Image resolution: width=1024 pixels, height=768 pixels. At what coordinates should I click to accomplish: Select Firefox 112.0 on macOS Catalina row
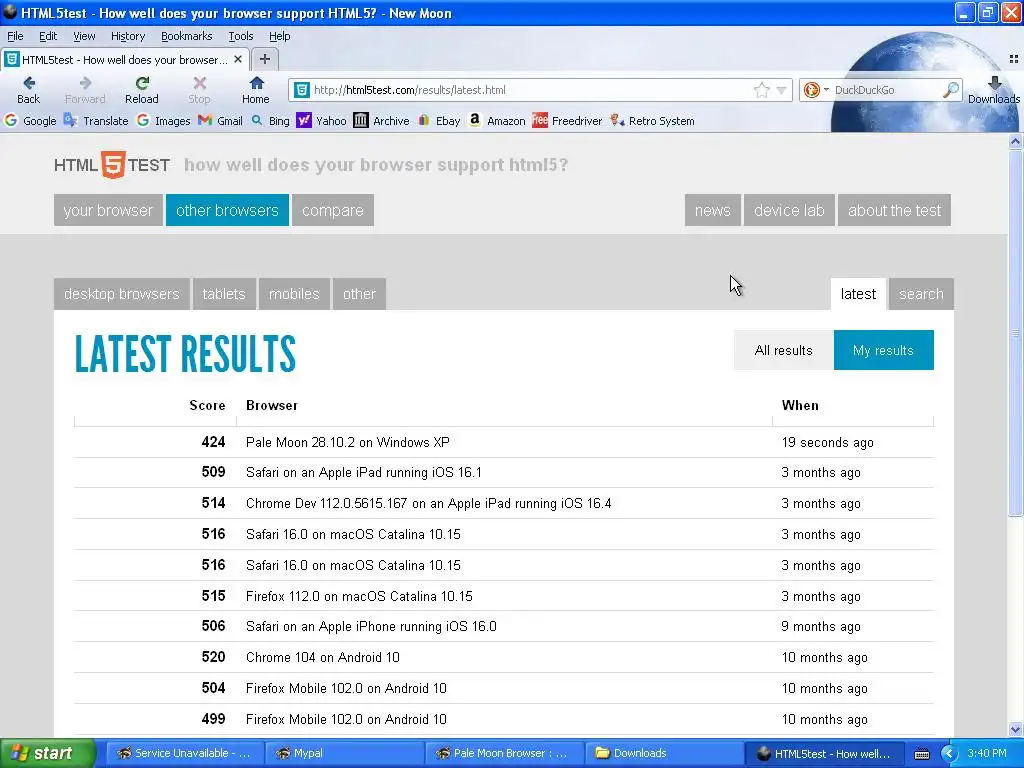point(504,596)
